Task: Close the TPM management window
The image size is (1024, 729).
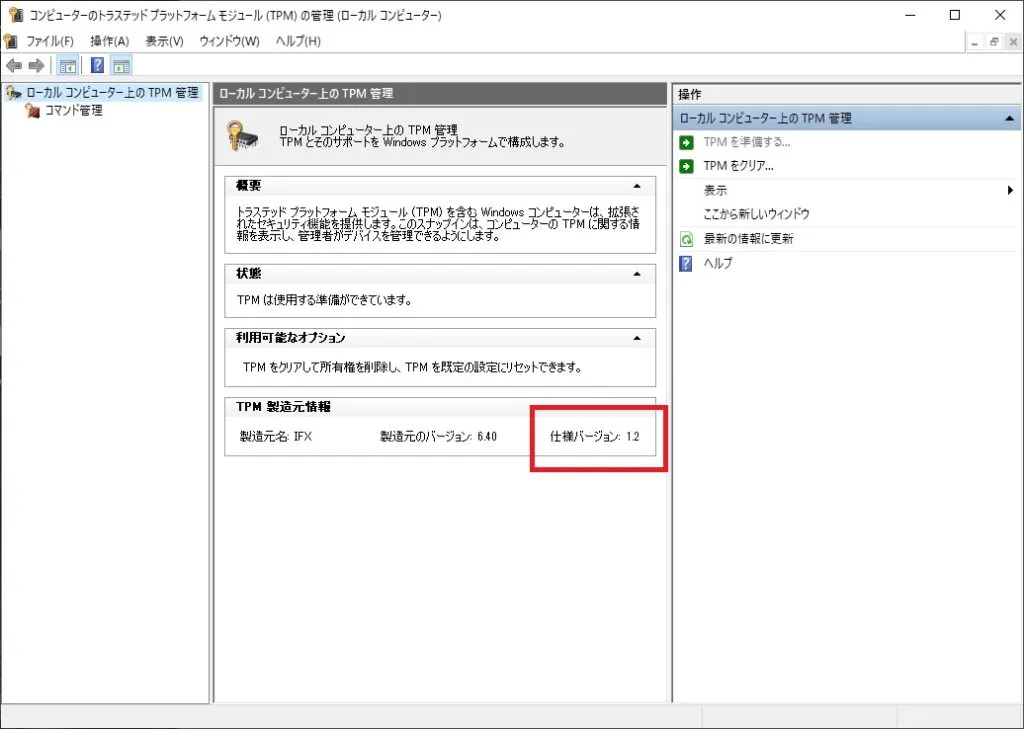Action: coord(1000,15)
